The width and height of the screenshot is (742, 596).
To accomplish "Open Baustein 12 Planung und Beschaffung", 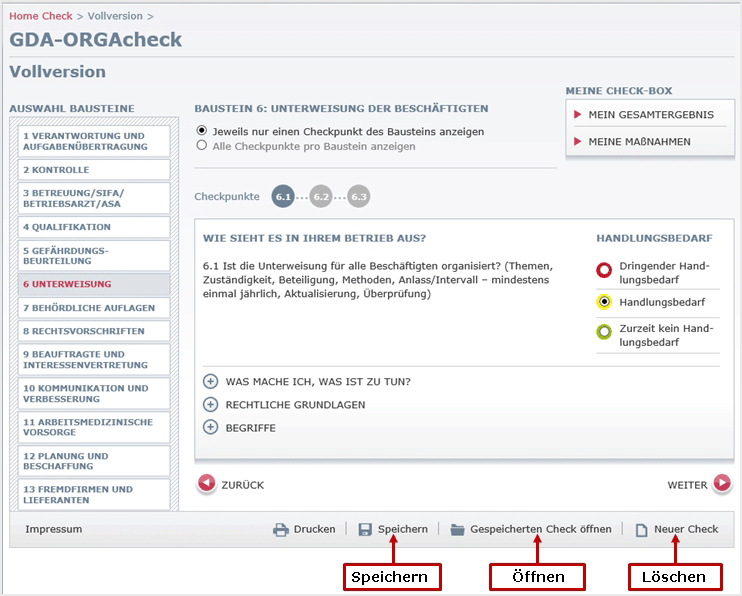I will point(94,461).
